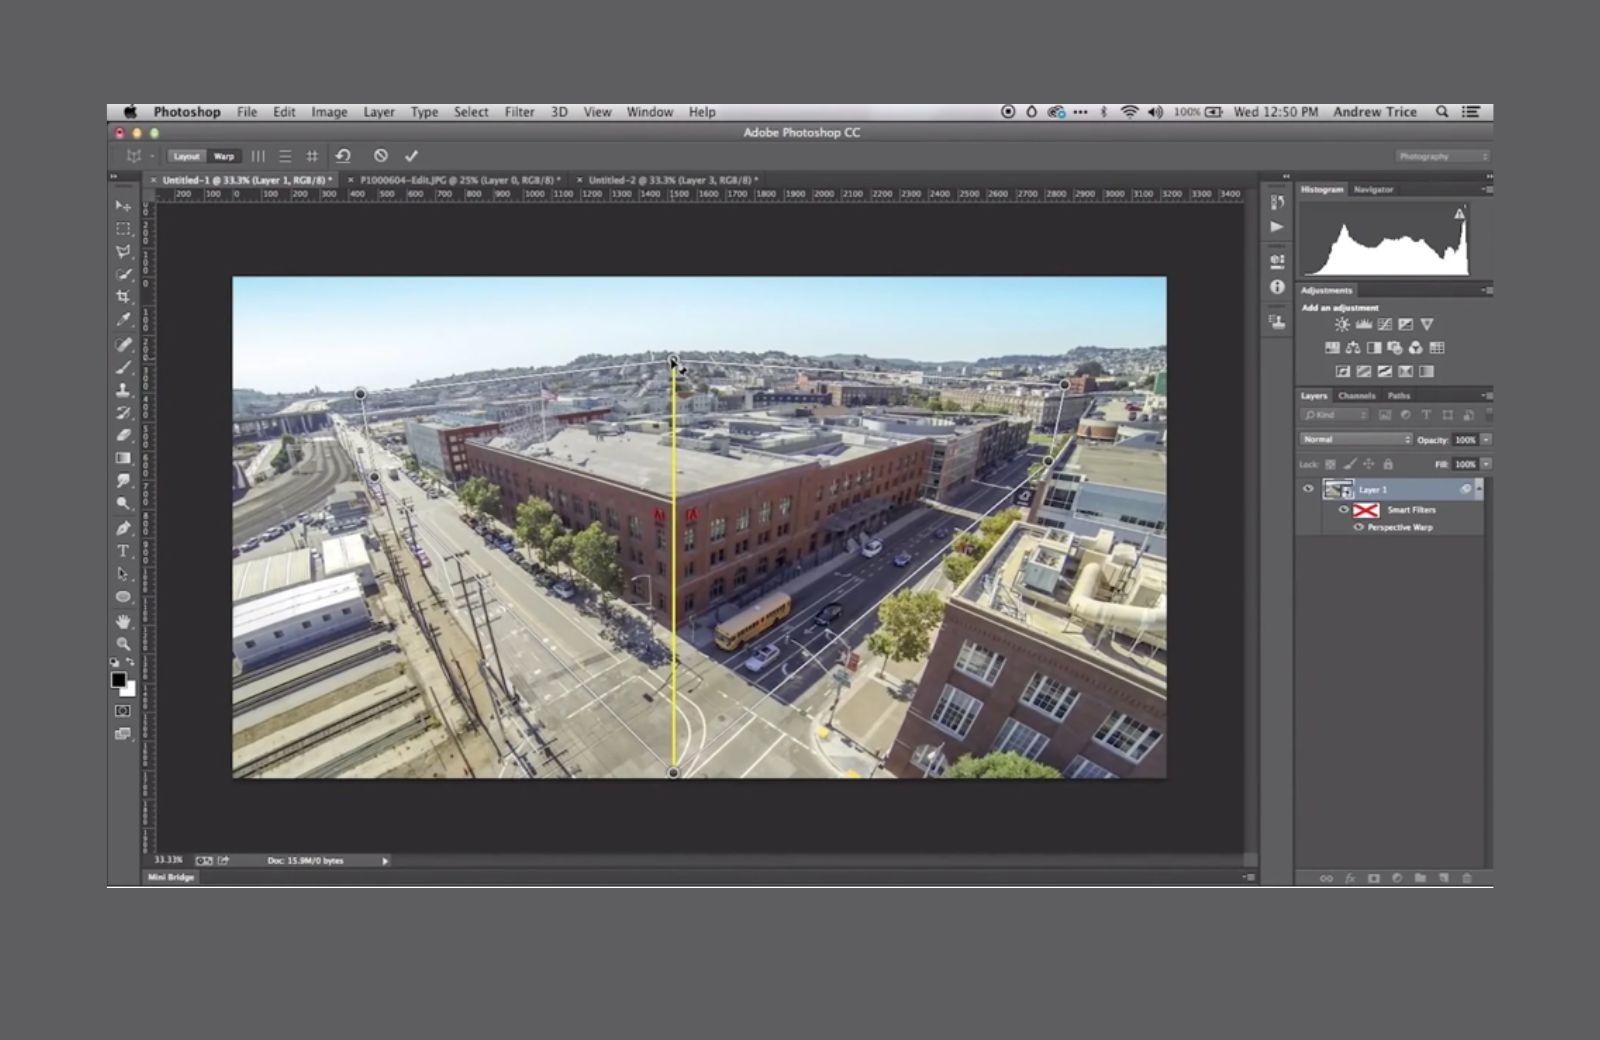Open the Photography workspace dropdown
The image size is (1600, 1040).
coord(1442,156)
